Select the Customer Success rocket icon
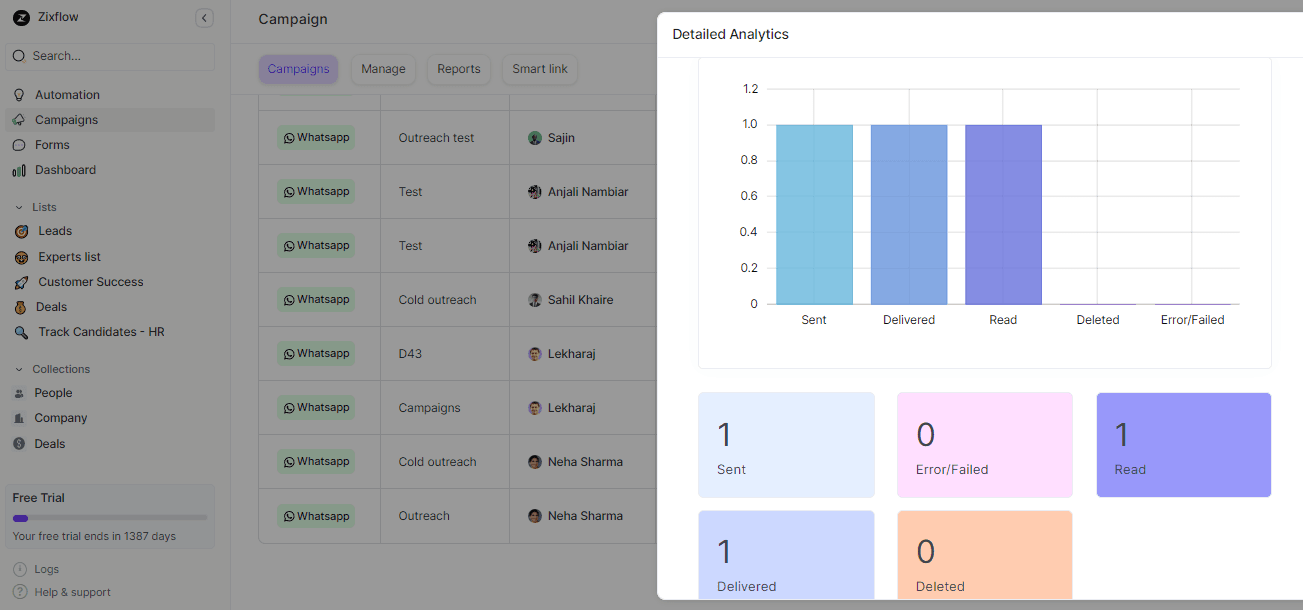The width and height of the screenshot is (1303, 610). [x=20, y=282]
